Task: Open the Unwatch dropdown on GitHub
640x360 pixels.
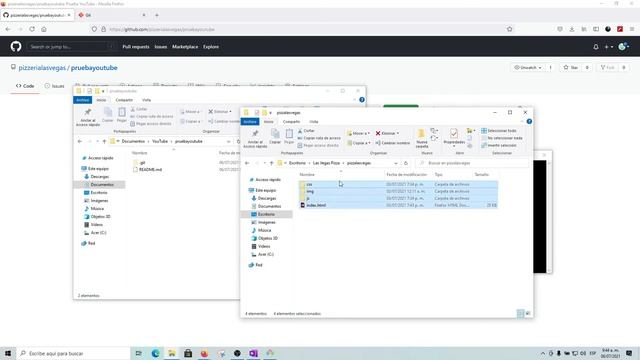Action: (527, 67)
